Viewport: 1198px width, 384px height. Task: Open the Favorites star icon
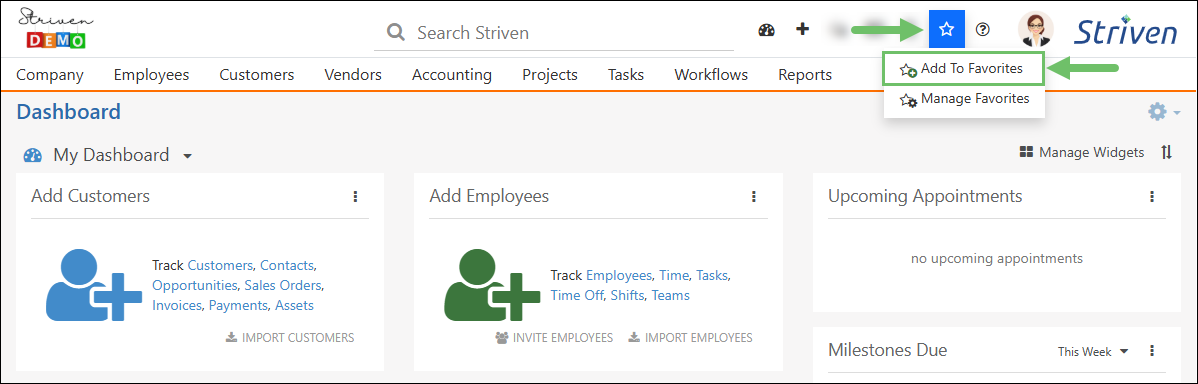tap(947, 30)
